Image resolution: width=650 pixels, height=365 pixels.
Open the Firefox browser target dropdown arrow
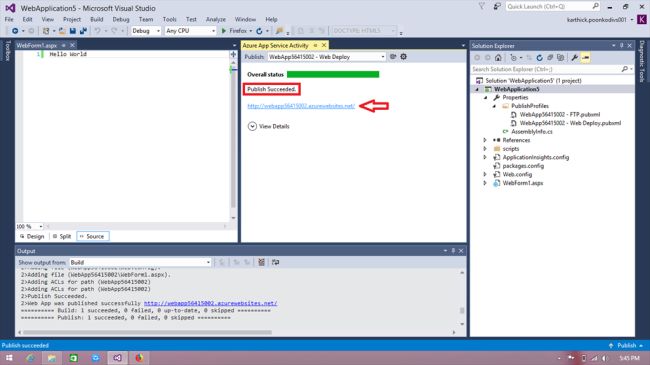coord(250,31)
